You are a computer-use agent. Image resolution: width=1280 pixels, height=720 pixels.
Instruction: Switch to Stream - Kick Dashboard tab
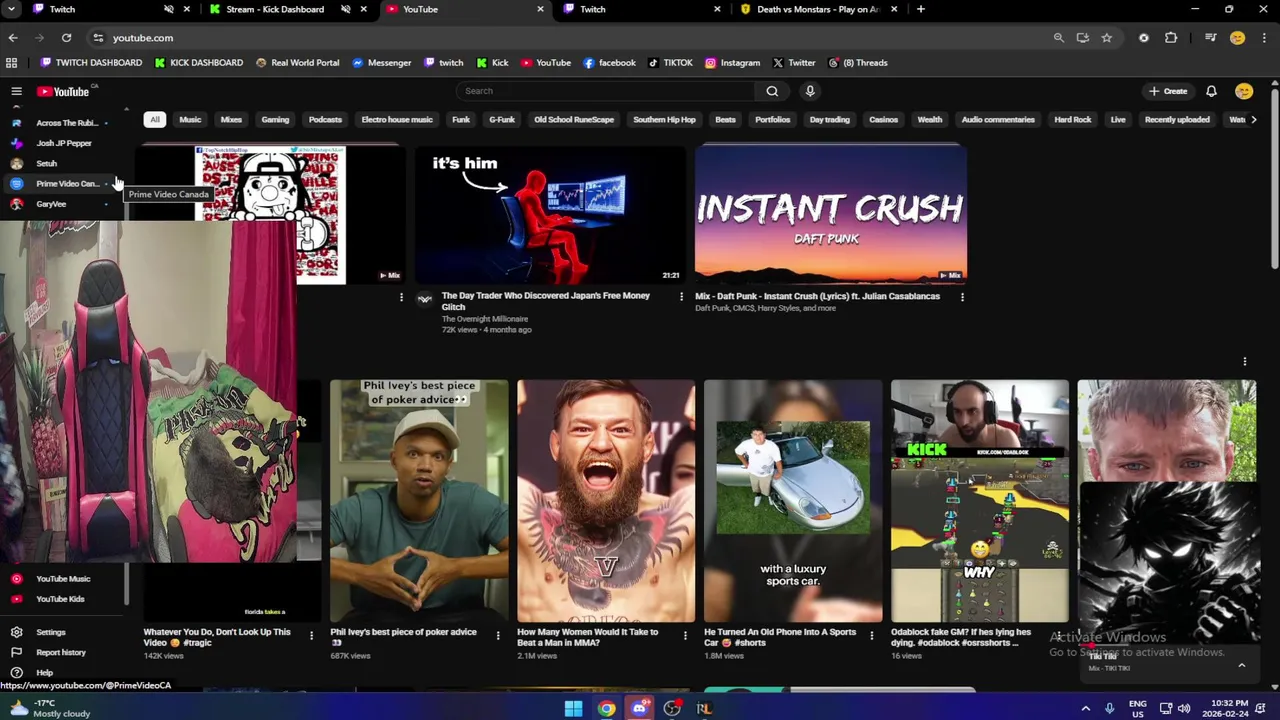tap(274, 9)
